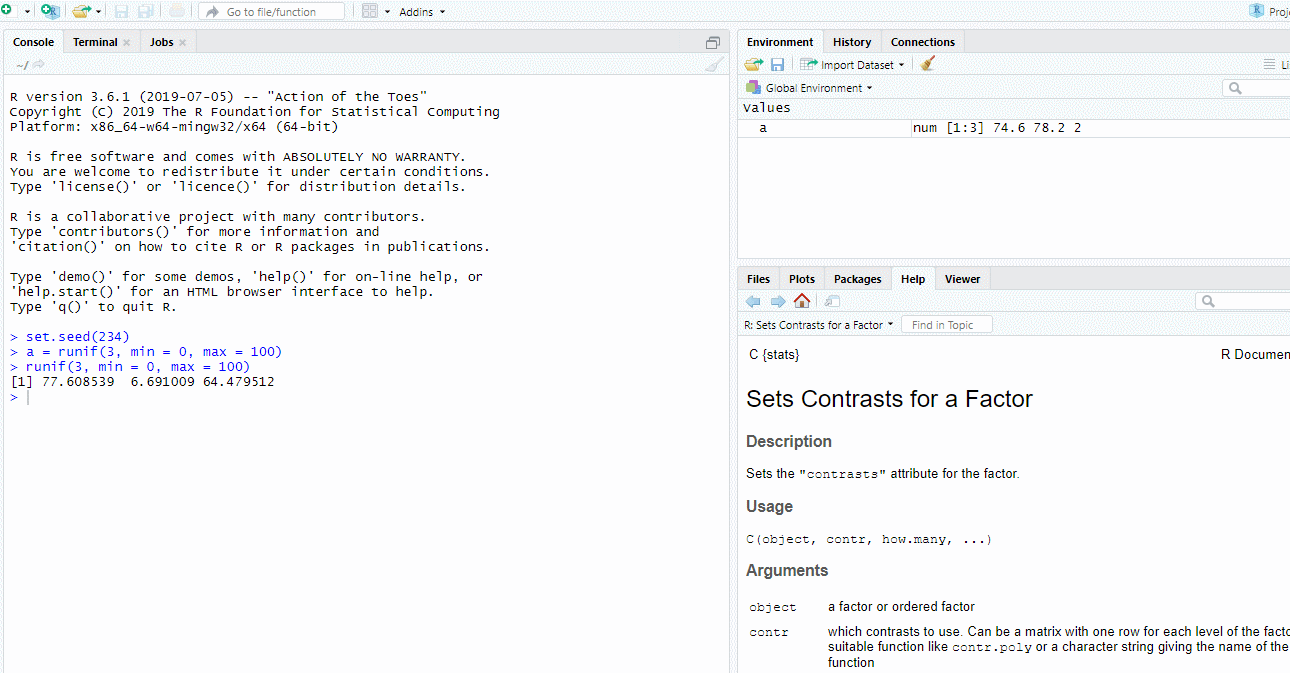Switch to the Jobs tab
Screen dimensions: 1290x673
point(161,42)
